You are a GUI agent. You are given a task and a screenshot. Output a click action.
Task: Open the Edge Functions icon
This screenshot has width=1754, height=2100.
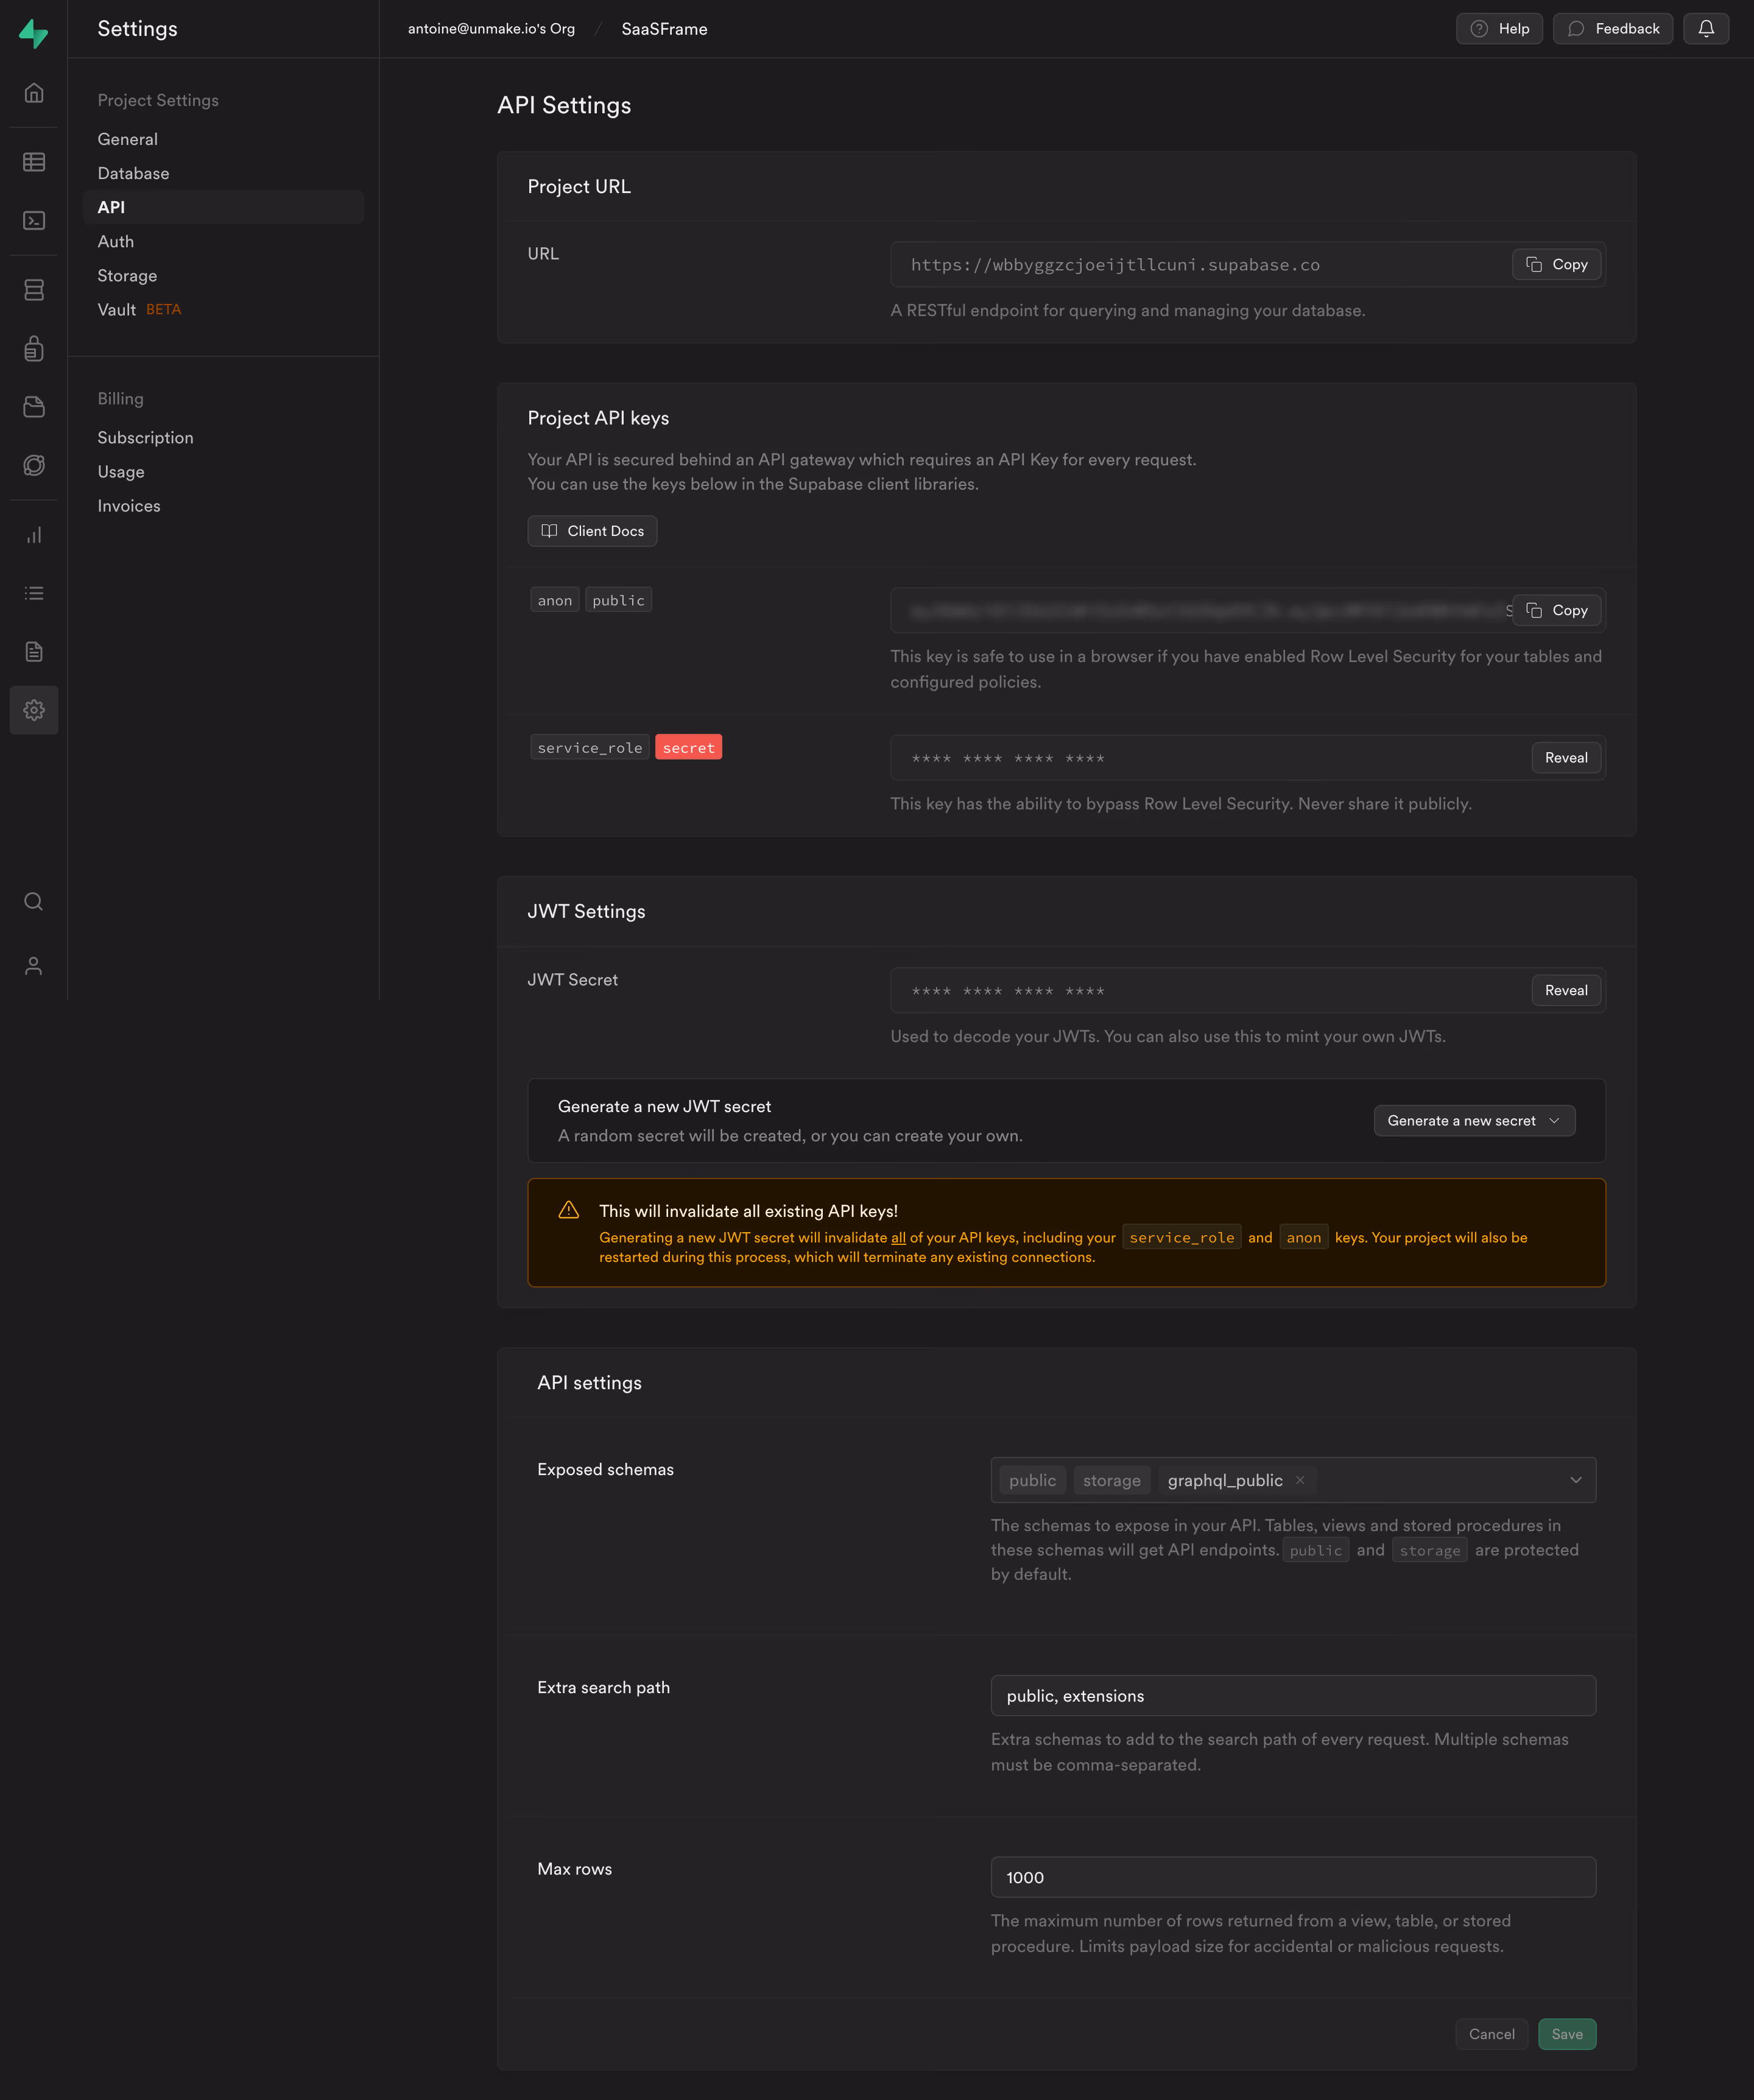(x=34, y=465)
